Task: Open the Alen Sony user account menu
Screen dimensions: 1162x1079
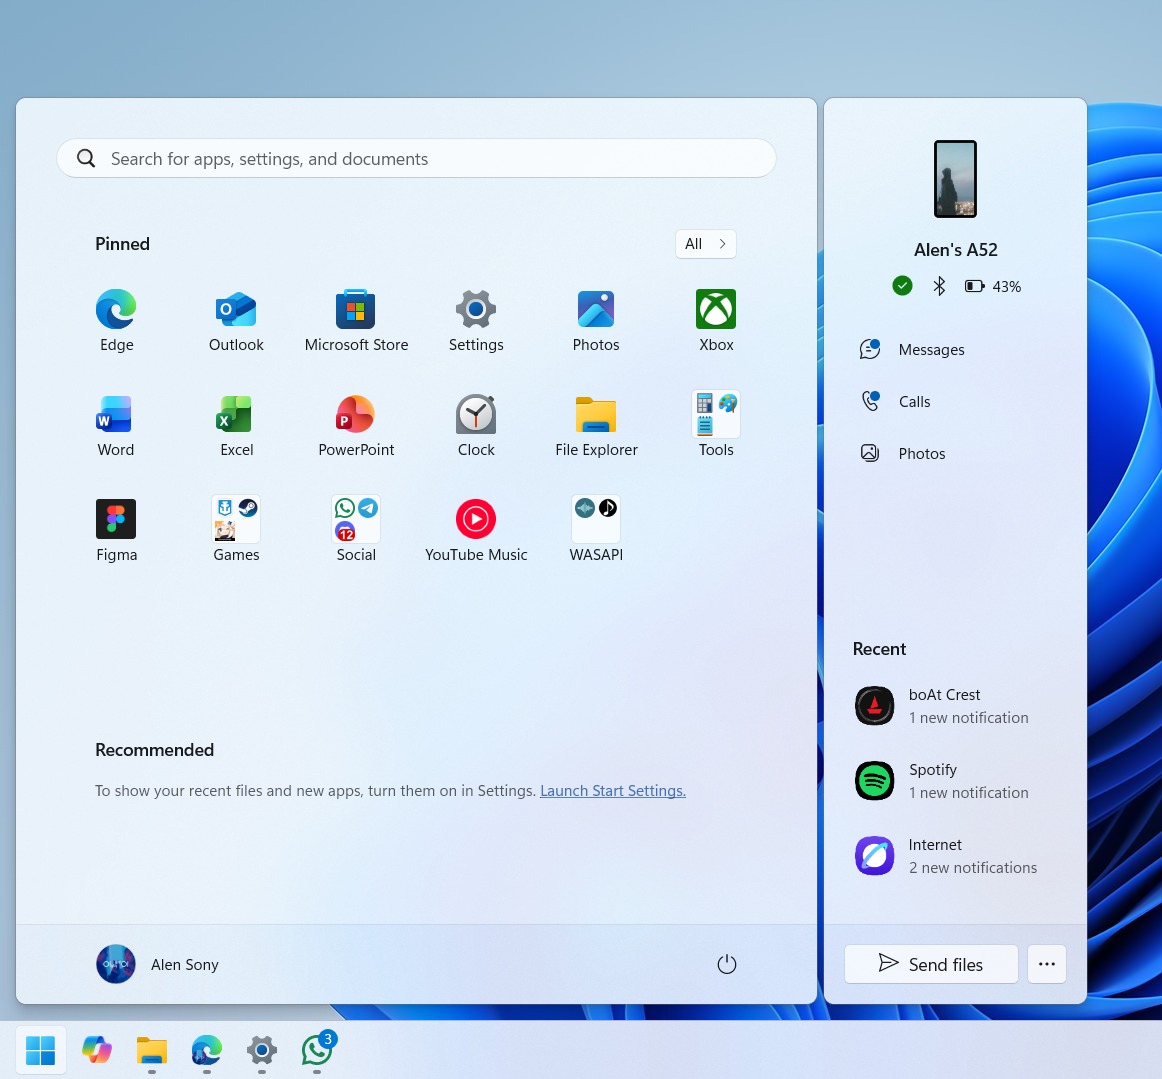Action: pyautogui.click(x=158, y=964)
